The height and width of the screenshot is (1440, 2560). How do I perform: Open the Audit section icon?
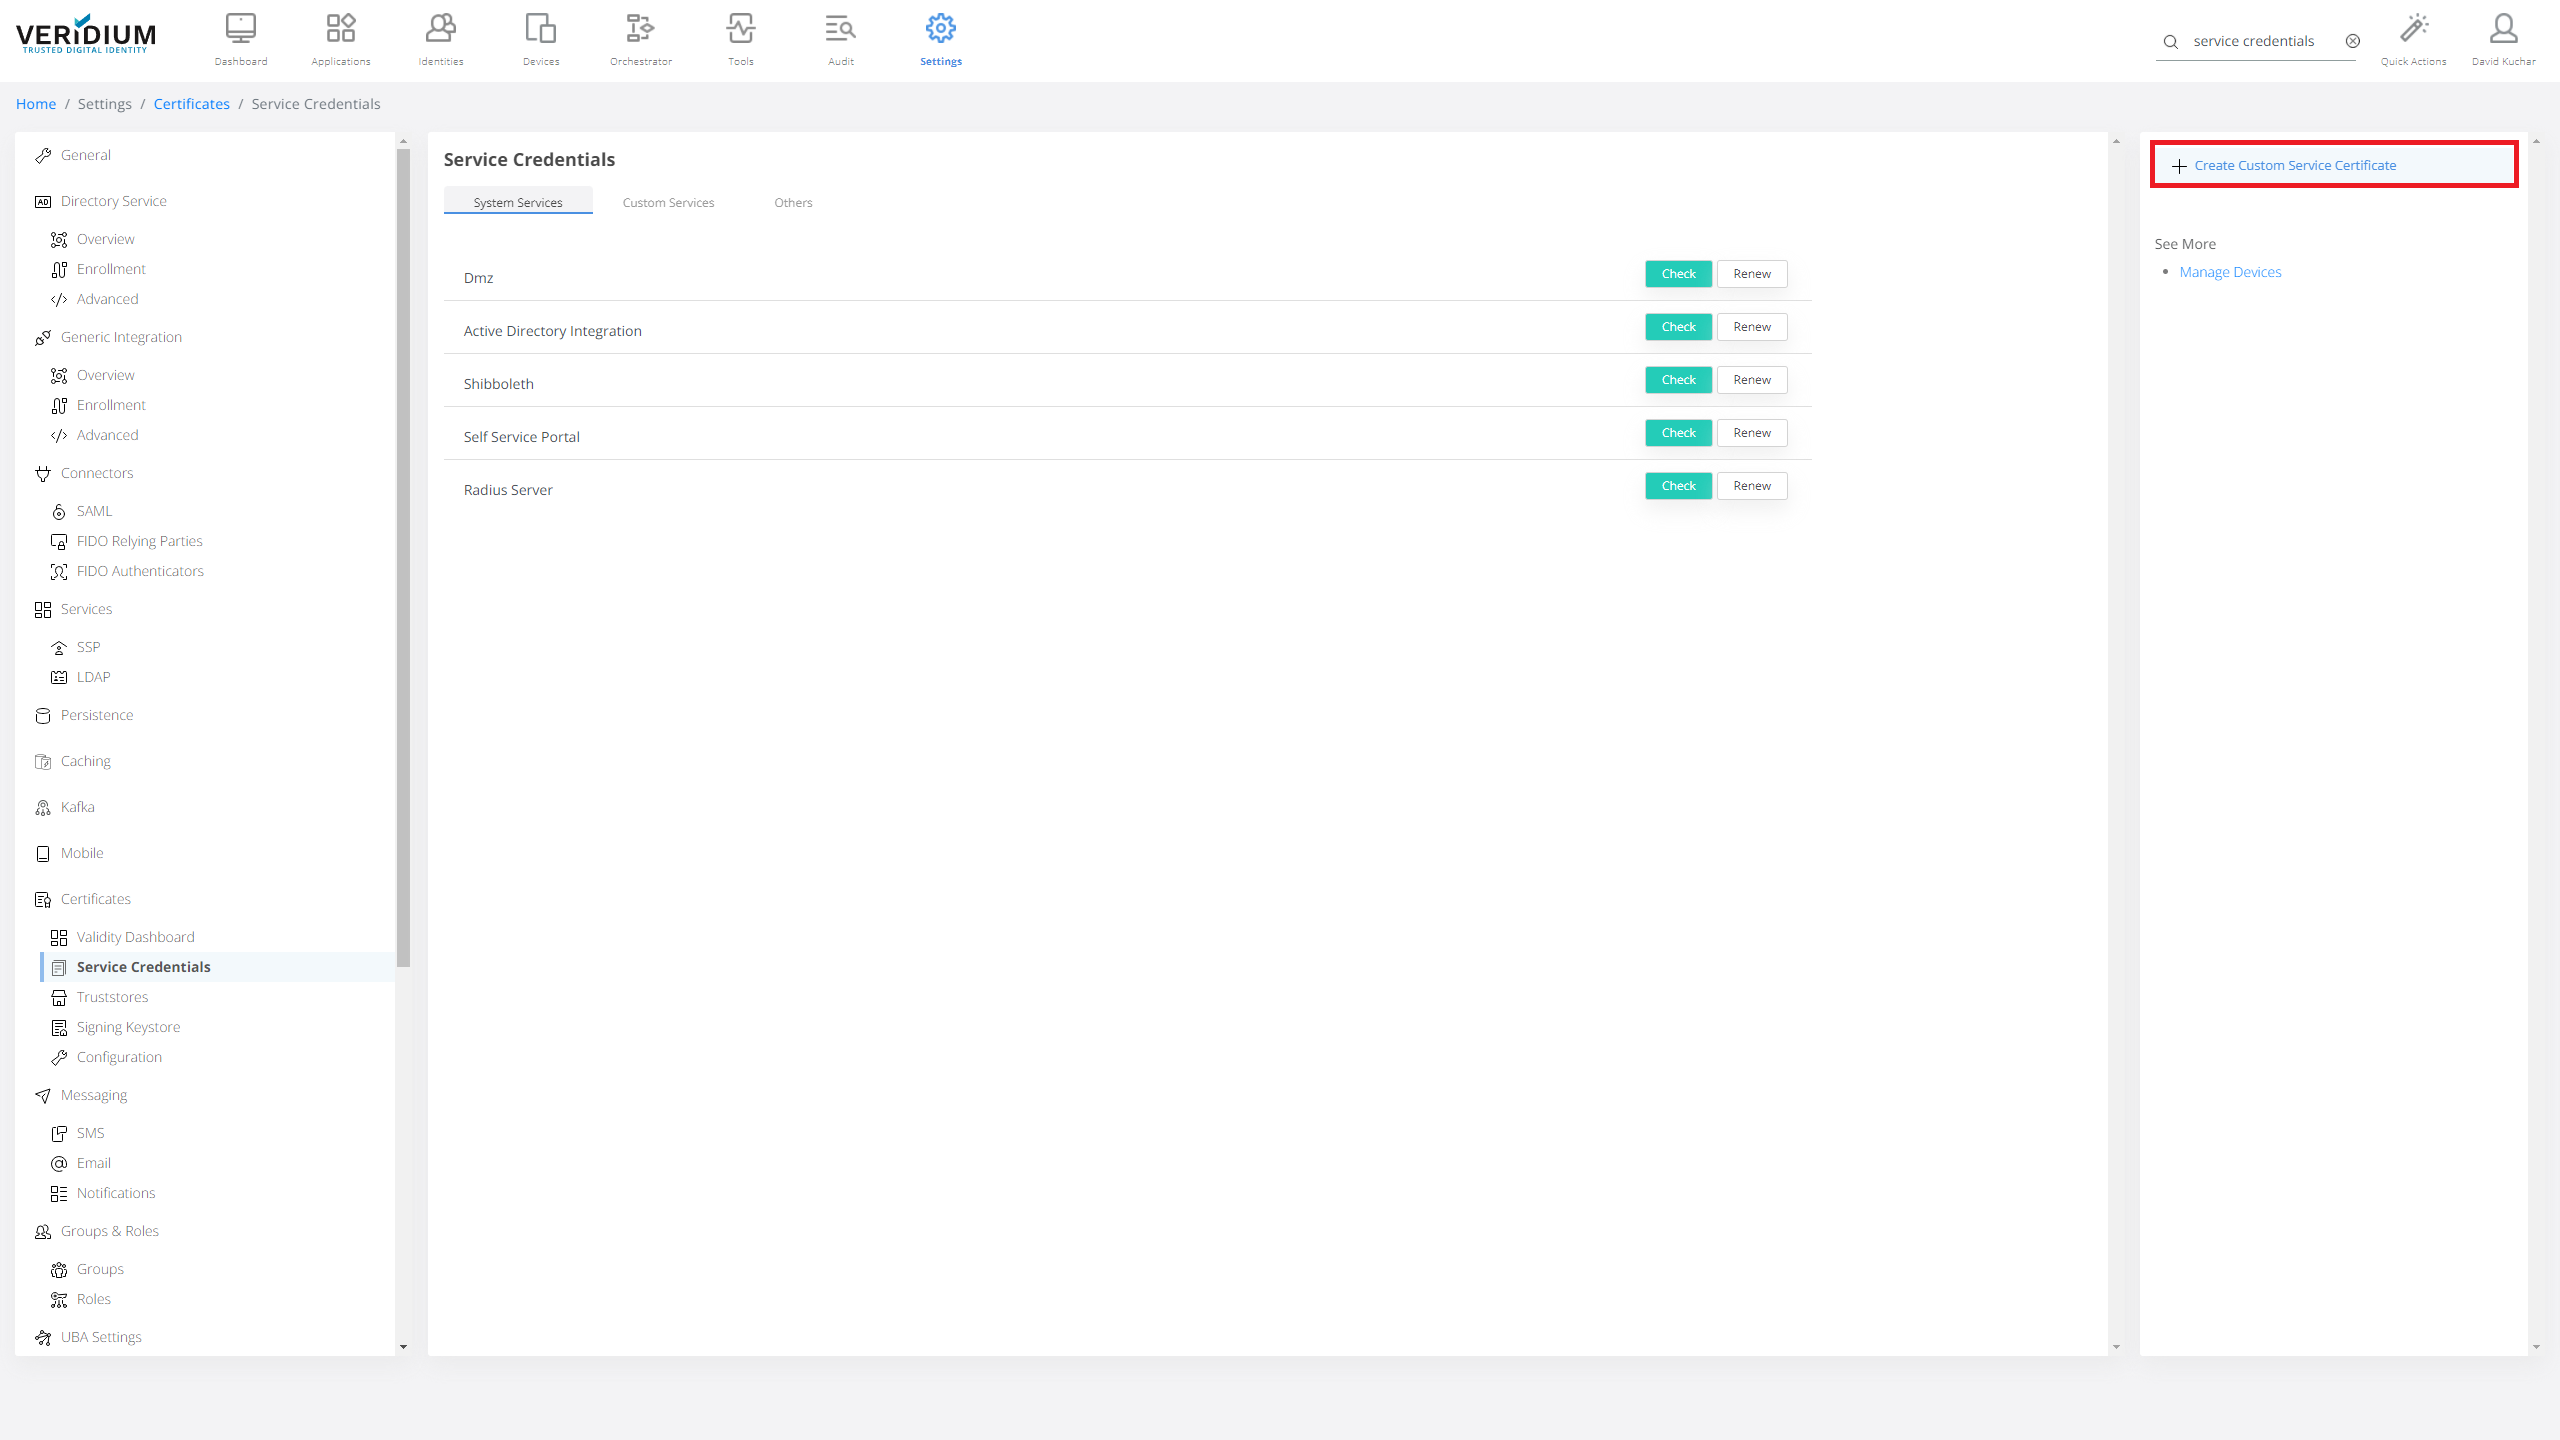point(840,38)
